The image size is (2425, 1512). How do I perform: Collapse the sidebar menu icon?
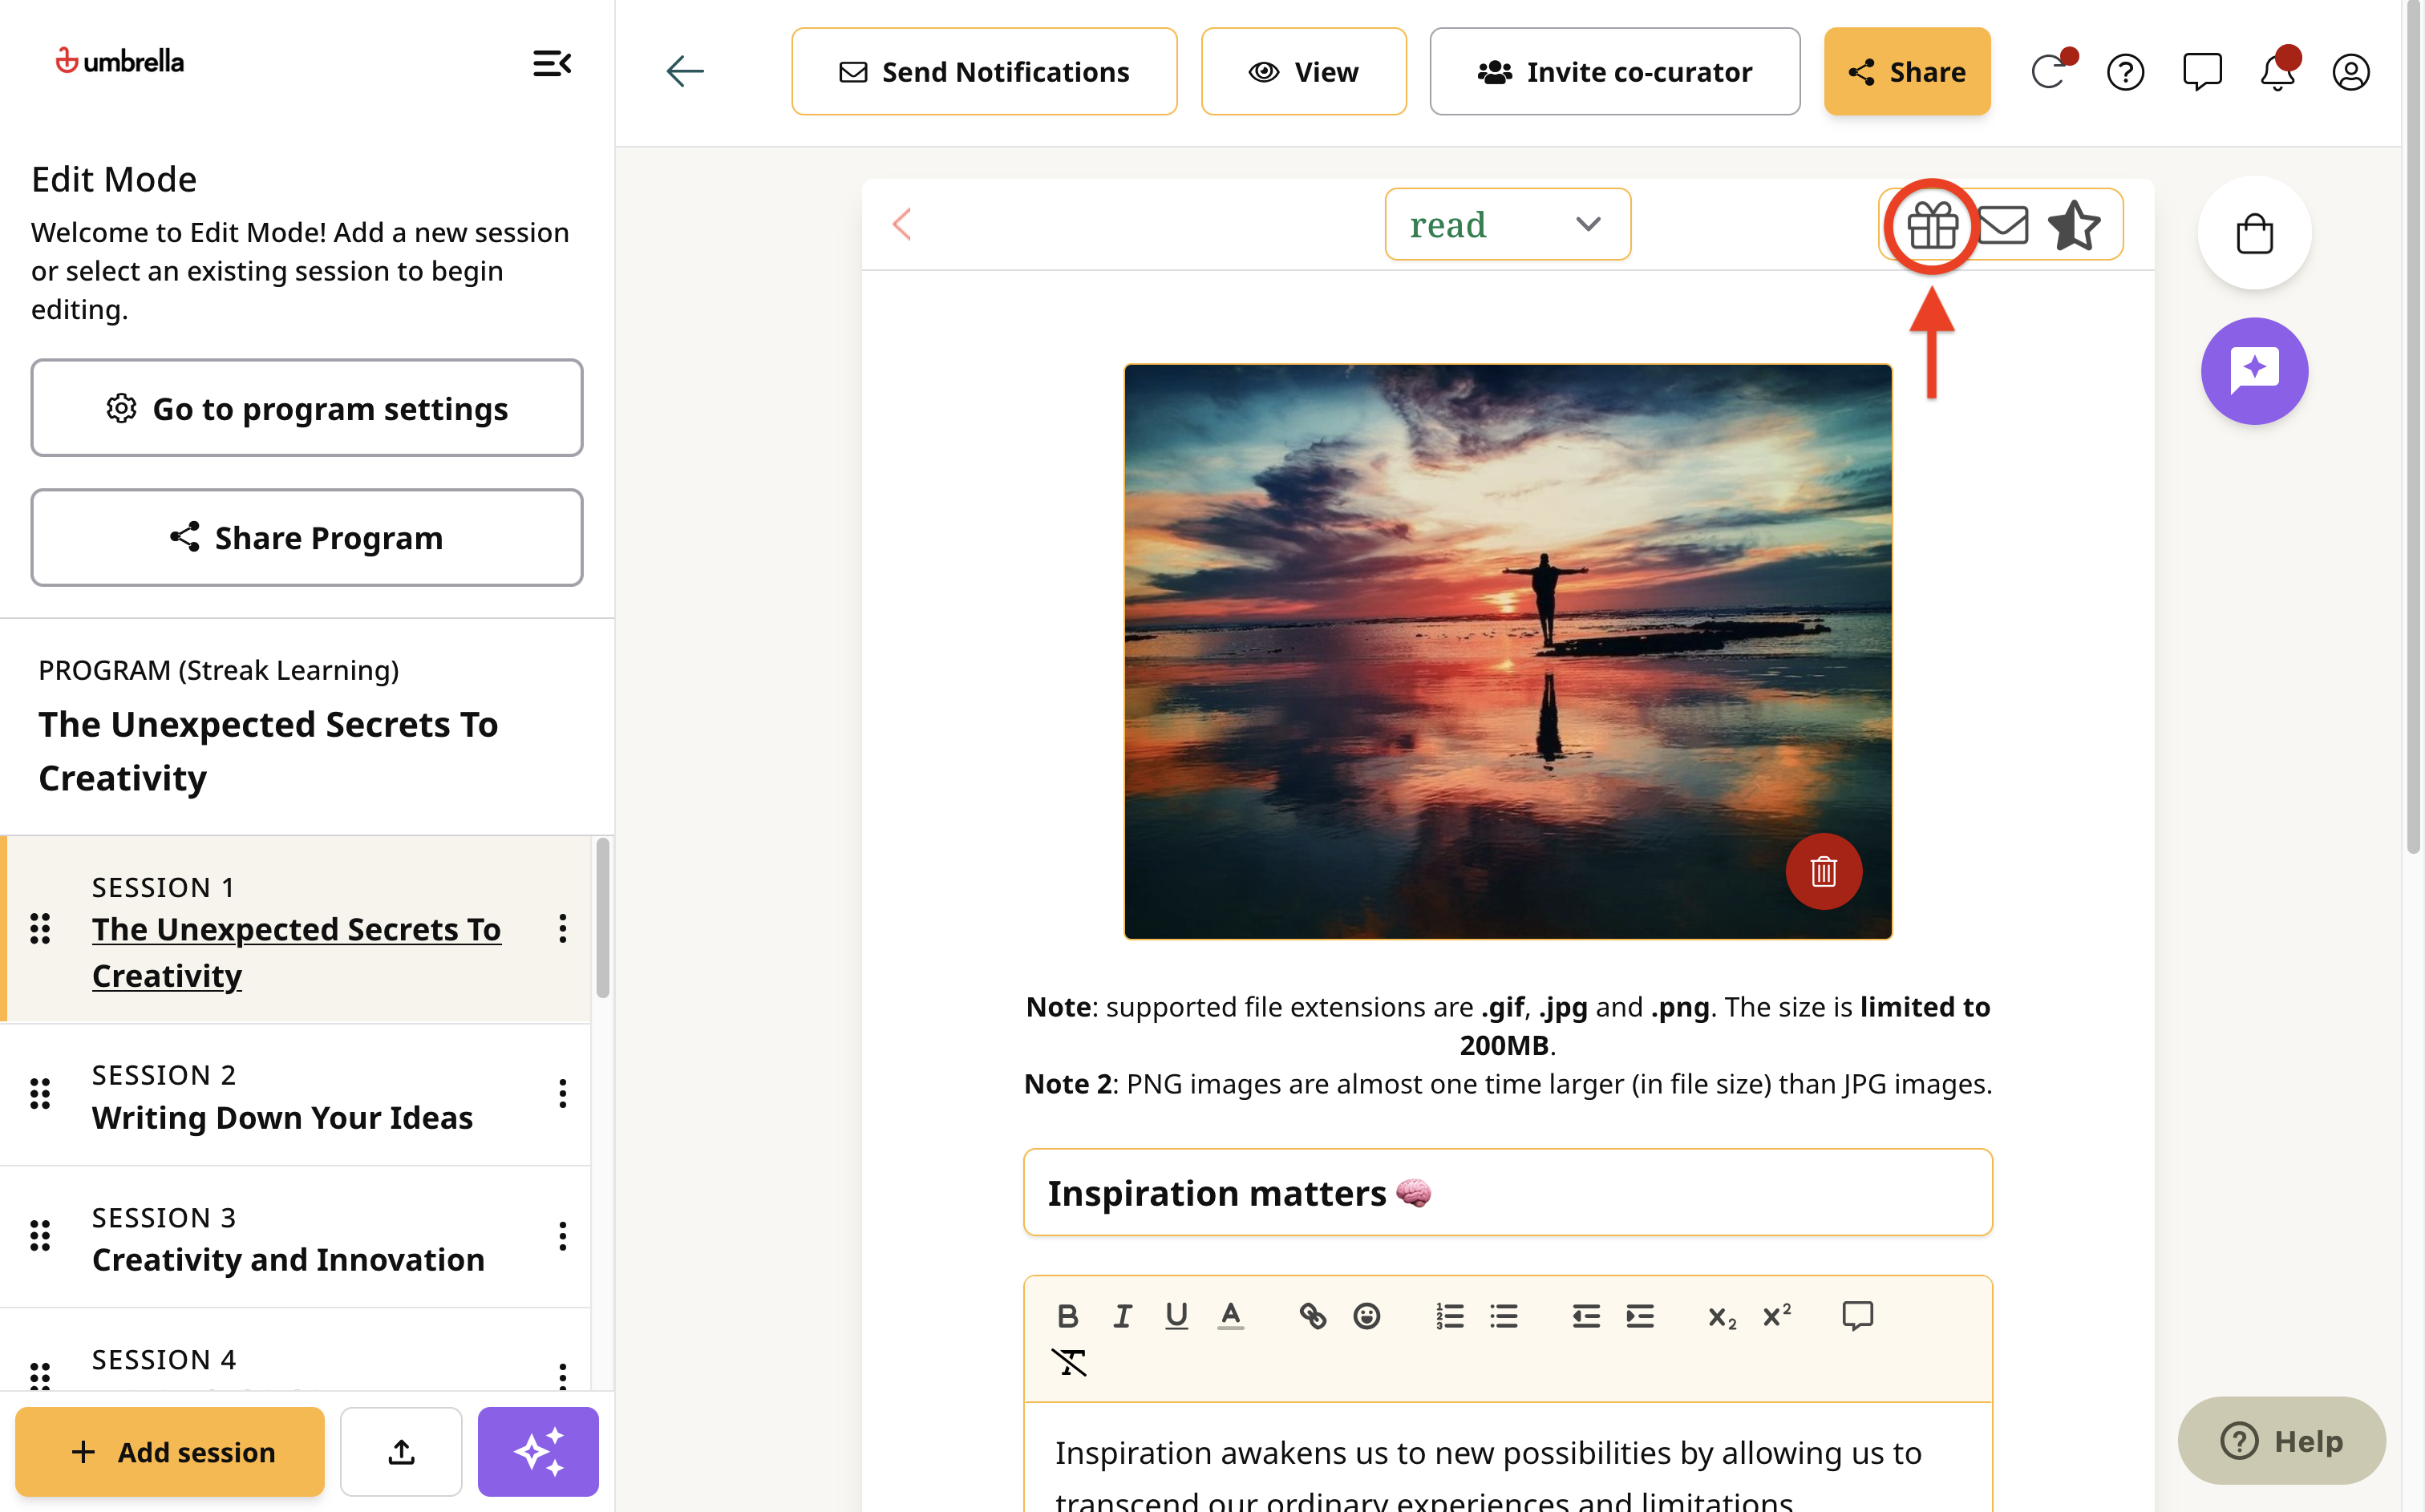(551, 64)
